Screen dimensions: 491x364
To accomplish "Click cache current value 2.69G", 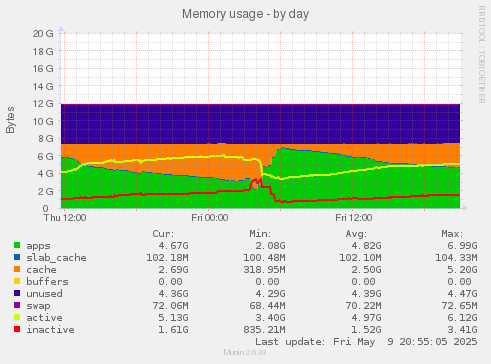I will [x=173, y=270].
